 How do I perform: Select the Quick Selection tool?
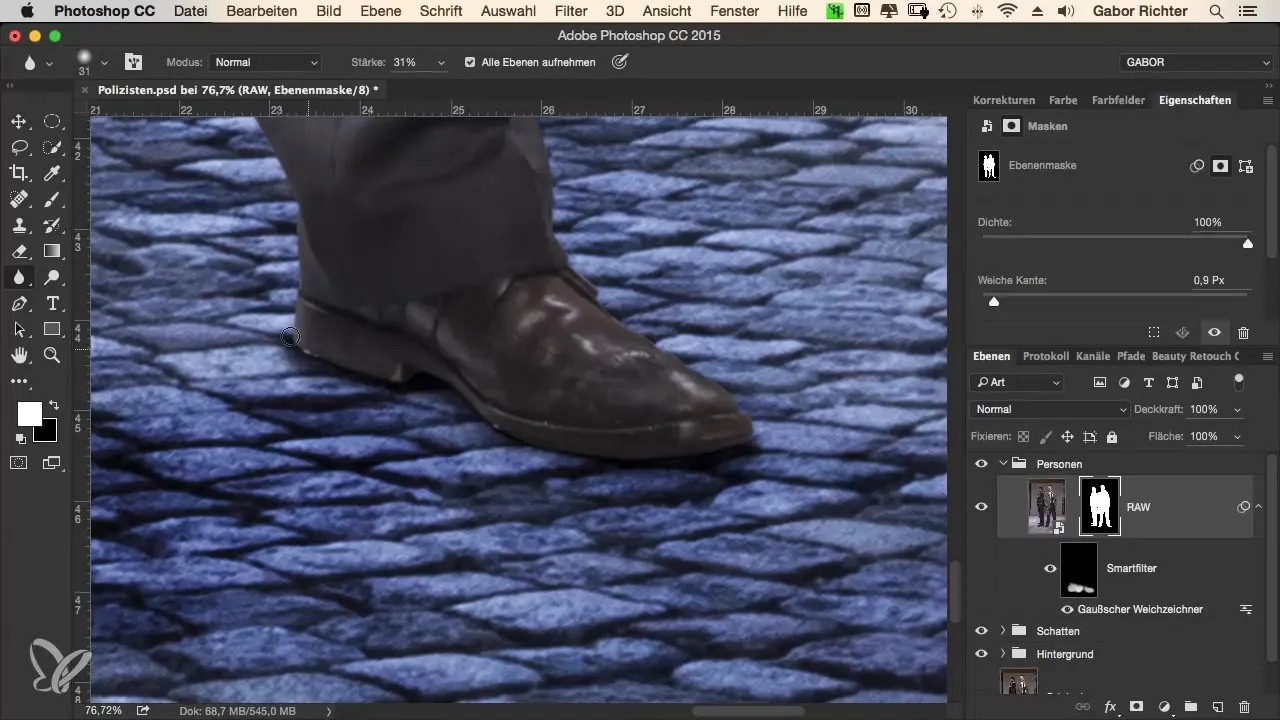click(52, 148)
